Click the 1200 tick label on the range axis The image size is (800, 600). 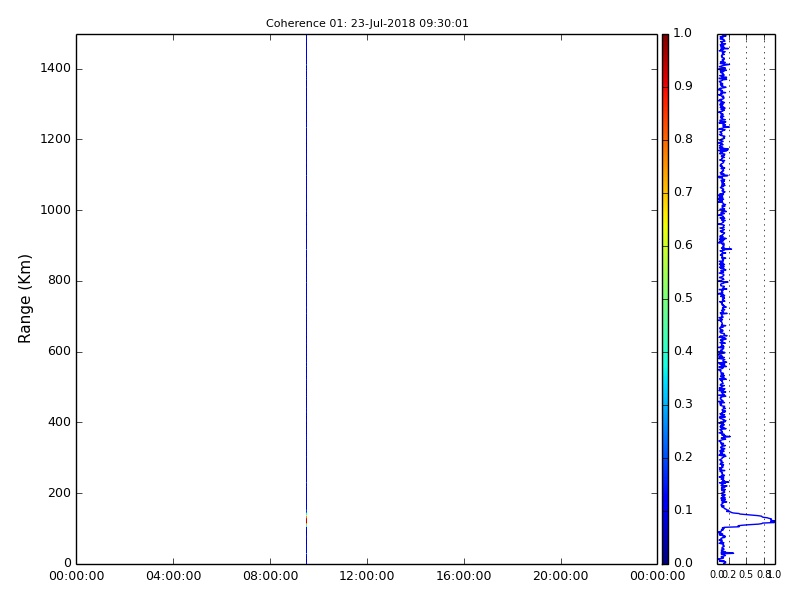(56, 139)
